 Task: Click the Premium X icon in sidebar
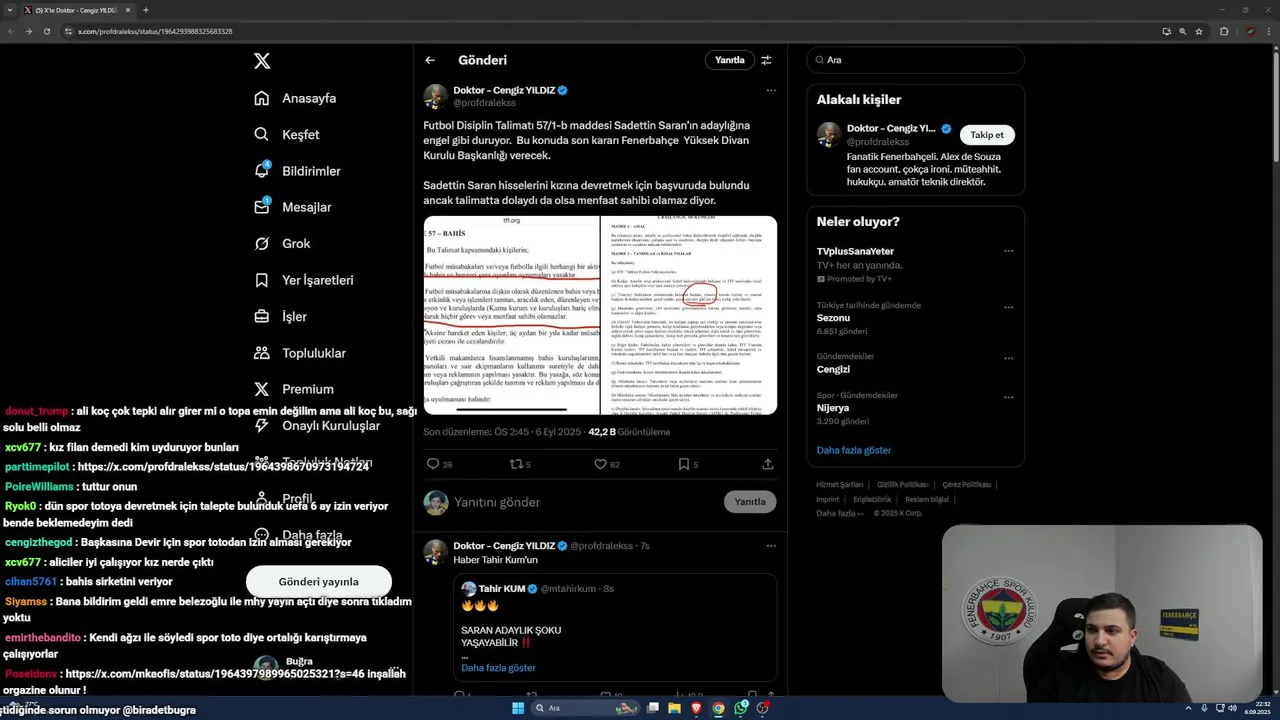(262, 389)
